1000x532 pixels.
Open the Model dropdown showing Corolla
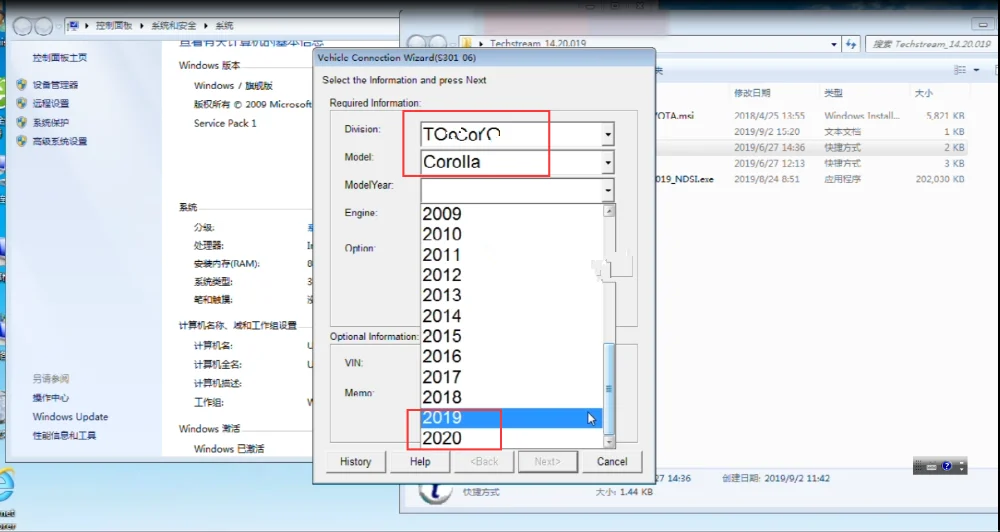517,162
